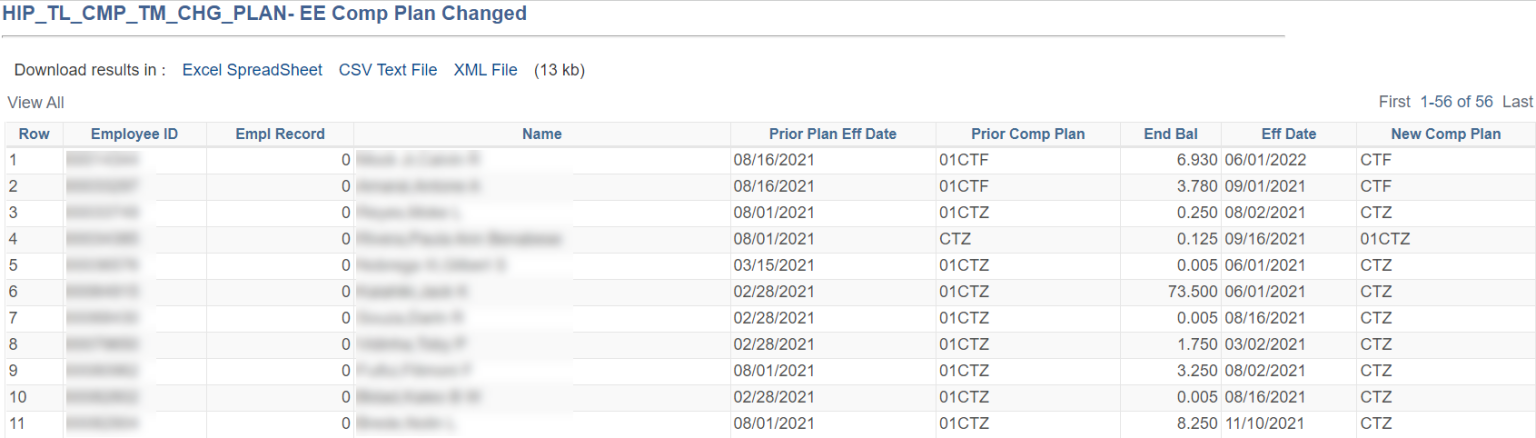1536x438 pixels.
Task: Sort by Prior Plan Eff Date header
Action: 832,134
